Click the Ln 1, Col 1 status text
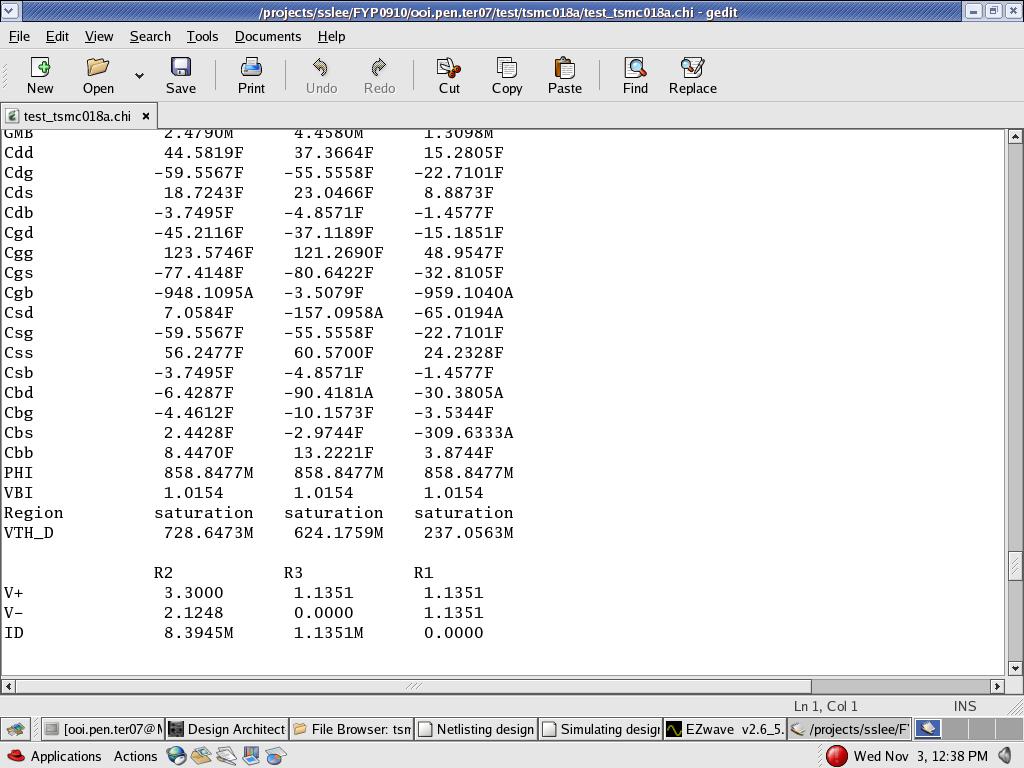 click(x=825, y=706)
